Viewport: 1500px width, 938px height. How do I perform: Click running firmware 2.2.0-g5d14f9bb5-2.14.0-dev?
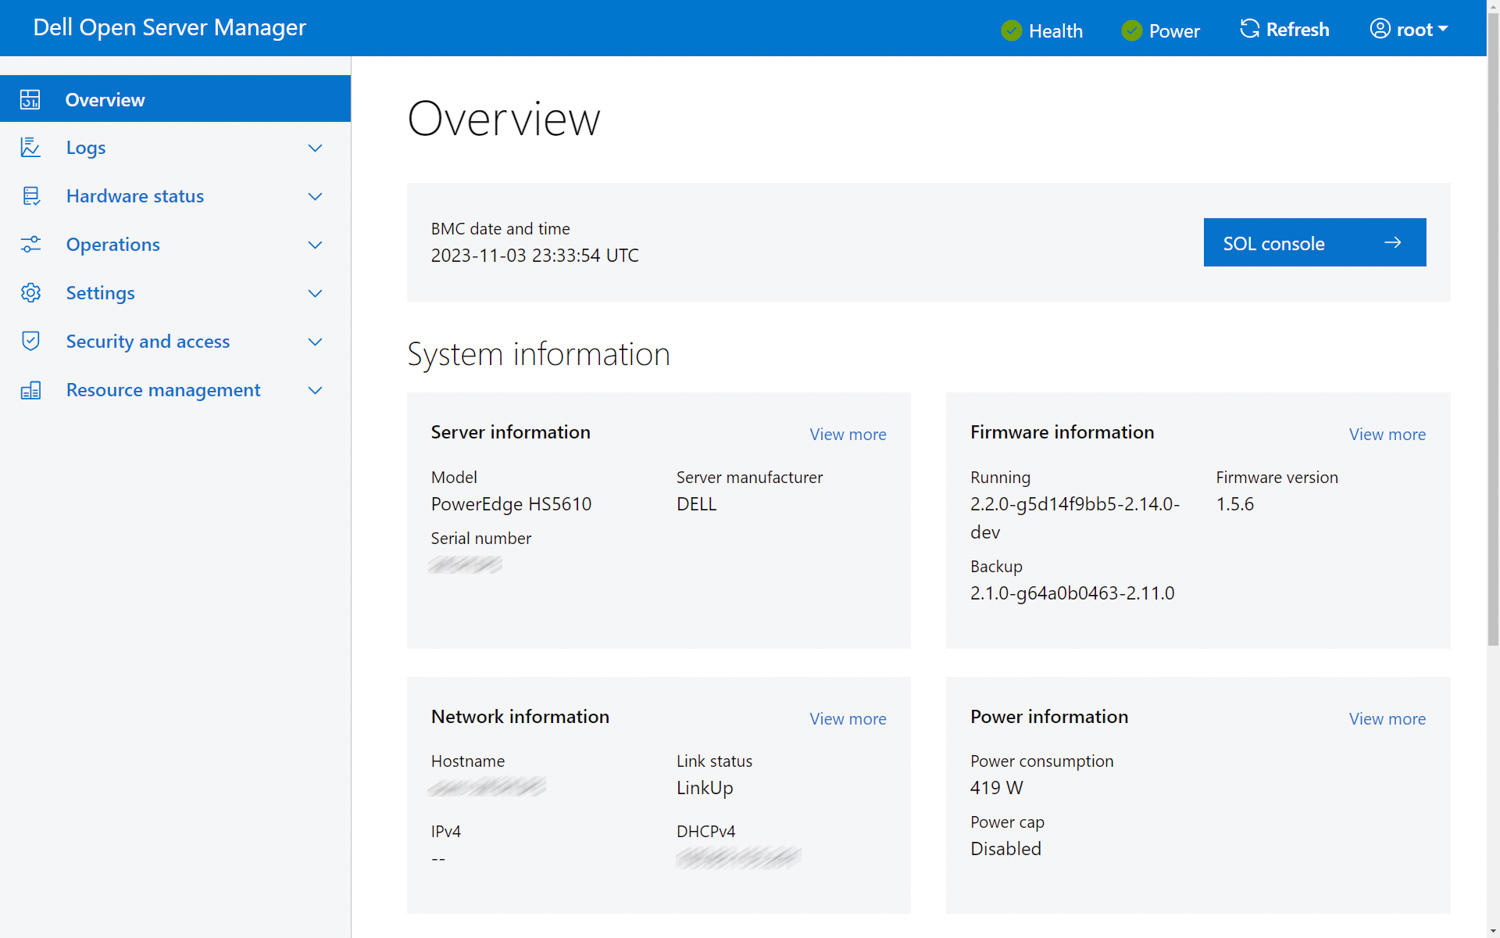(x=1075, y=518)
